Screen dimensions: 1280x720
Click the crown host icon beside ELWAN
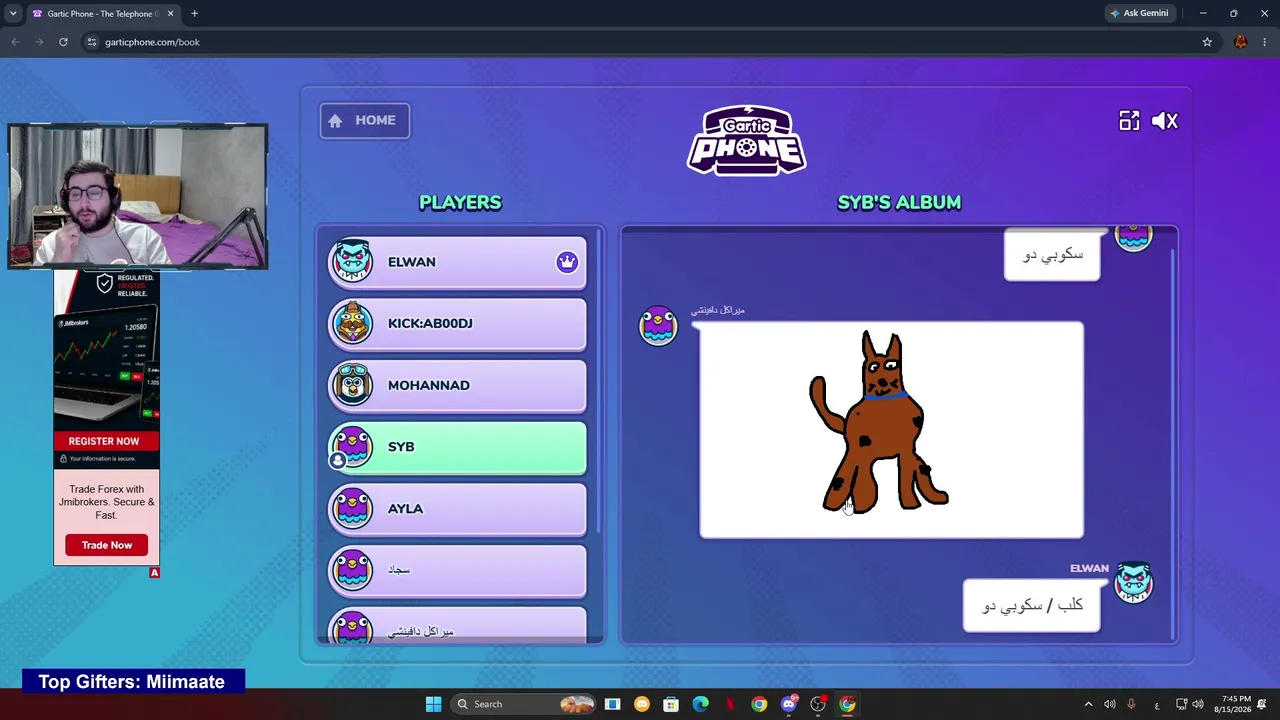[x=567, y=262]
